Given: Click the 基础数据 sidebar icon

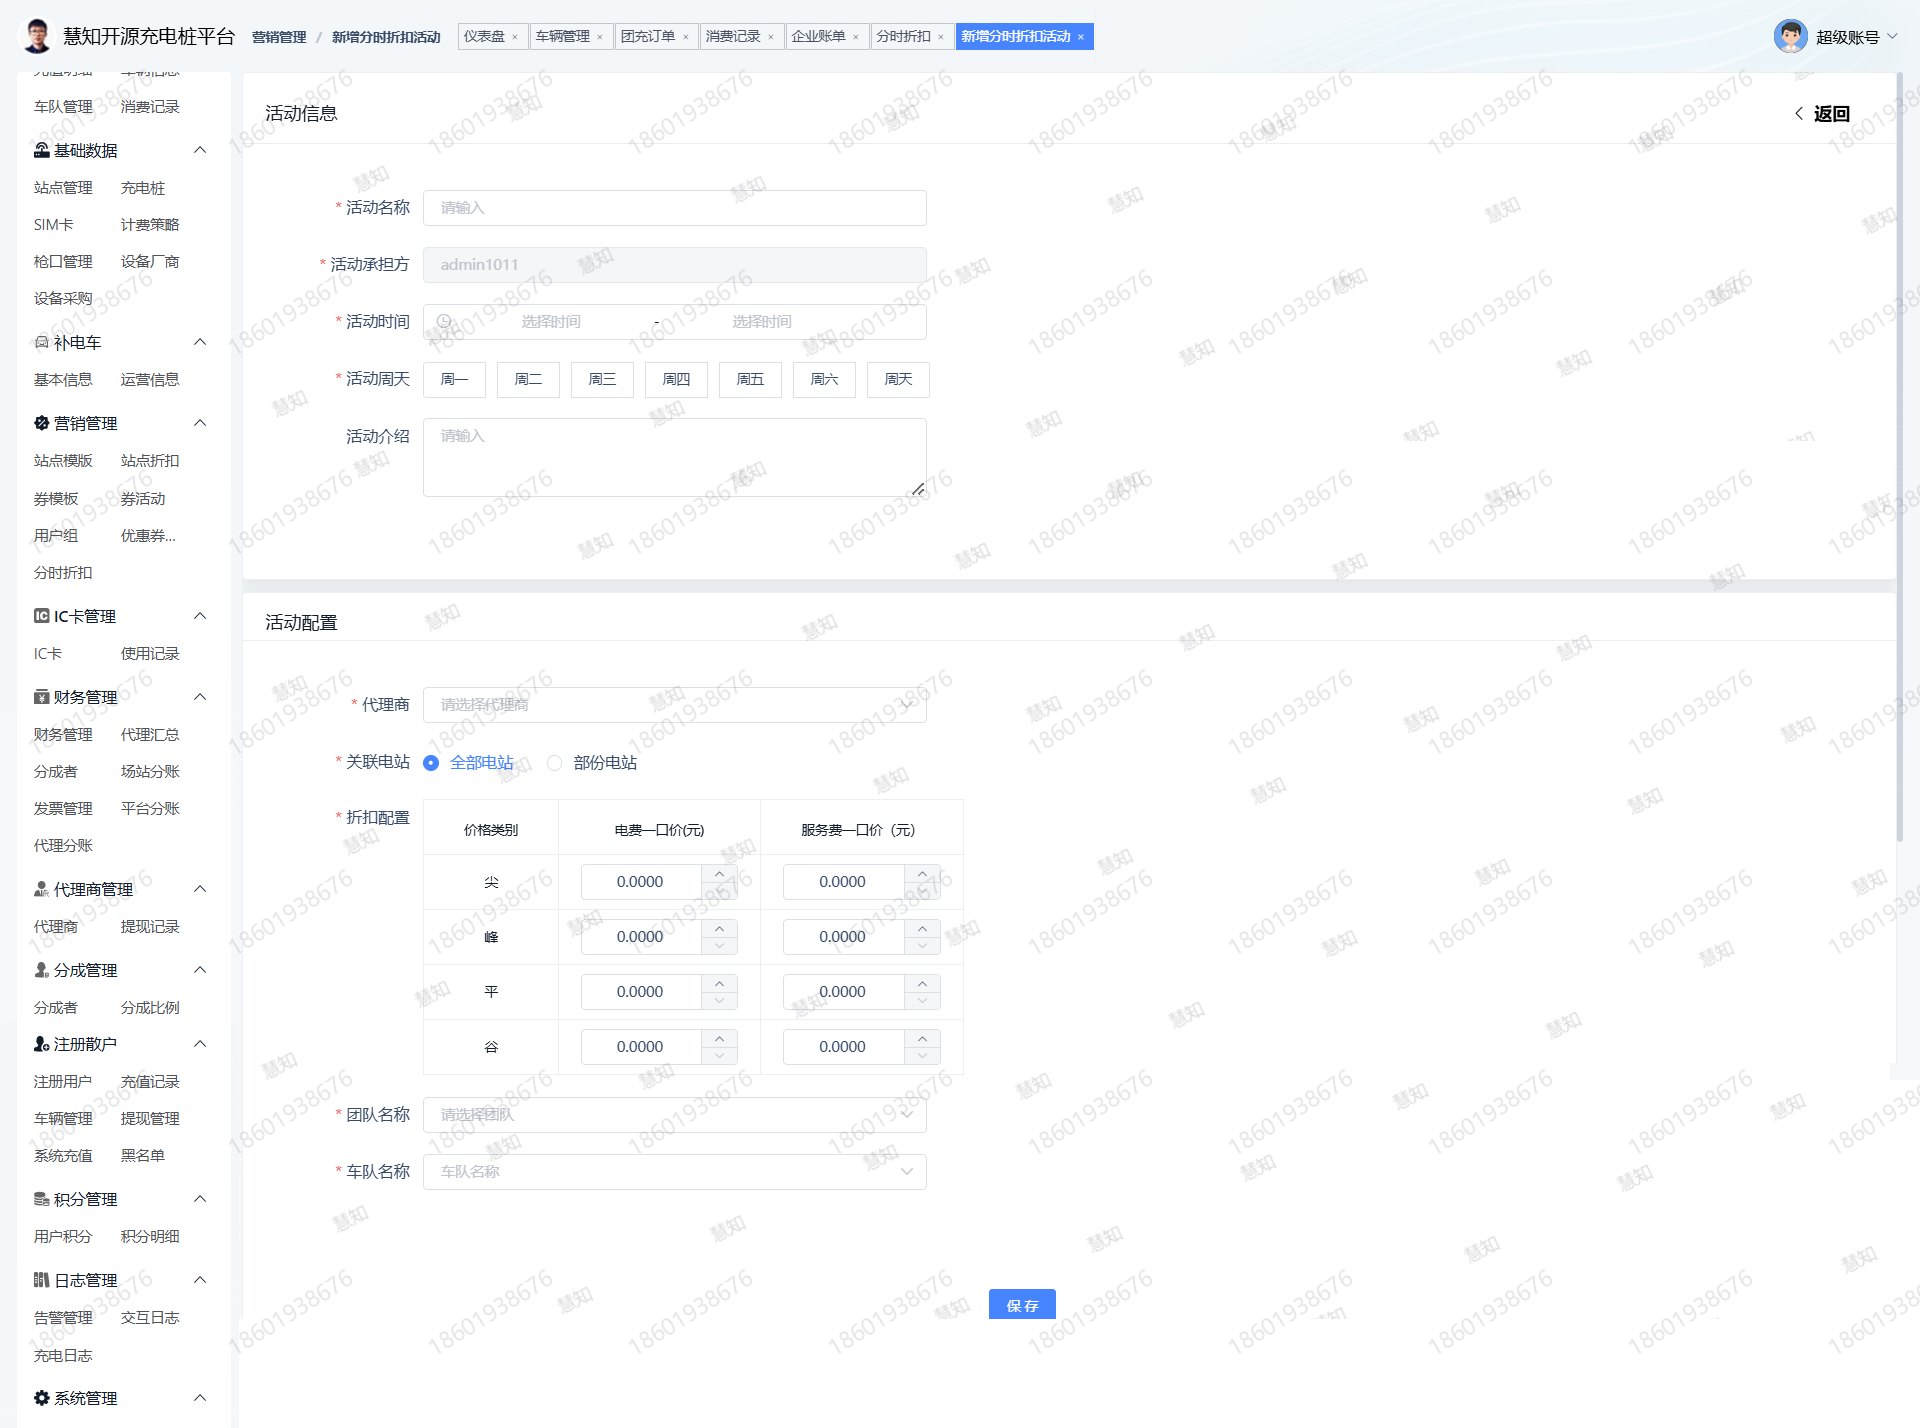Looking at the screenshot, I should [41, 150].
